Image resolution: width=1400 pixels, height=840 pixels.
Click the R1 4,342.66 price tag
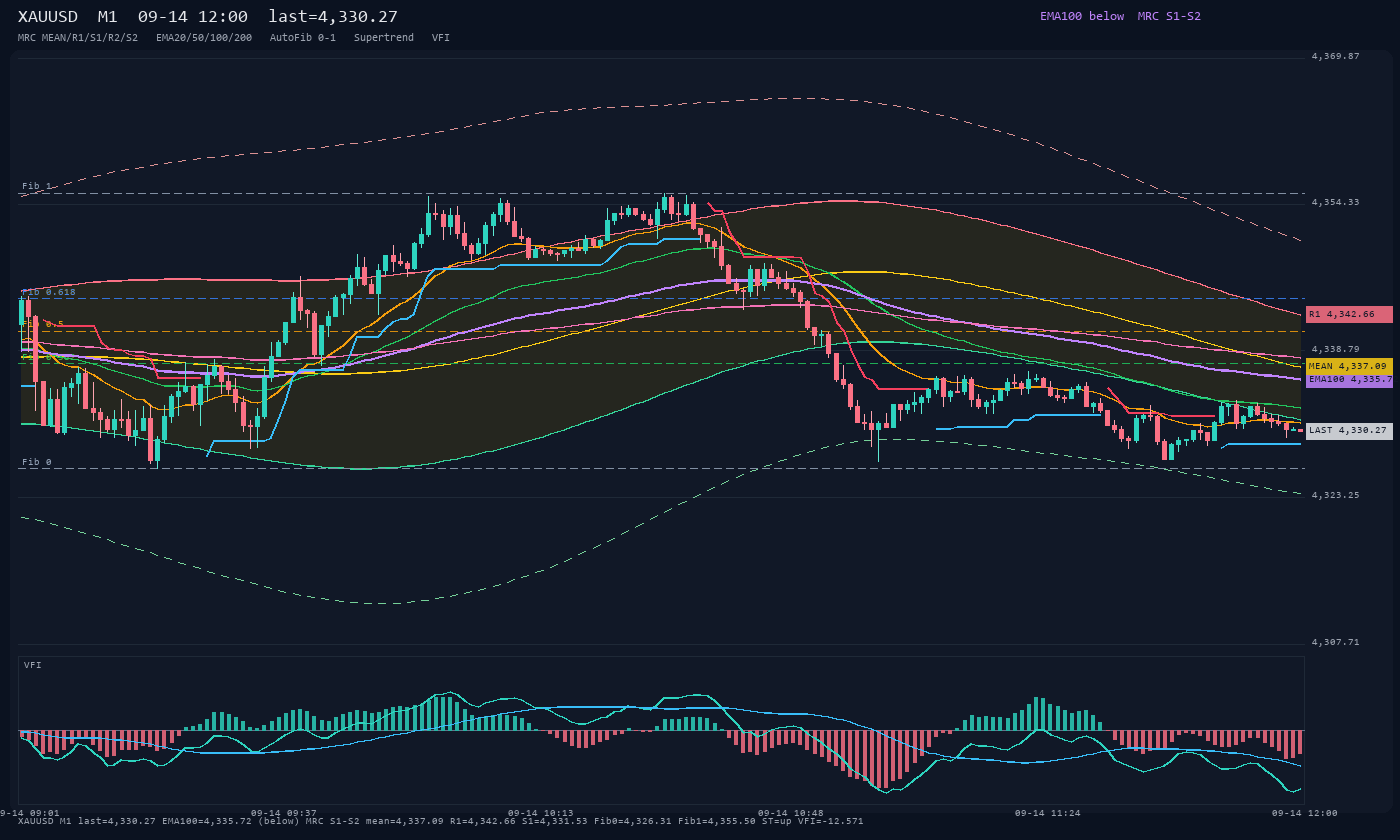click(x=1349, y=314)
